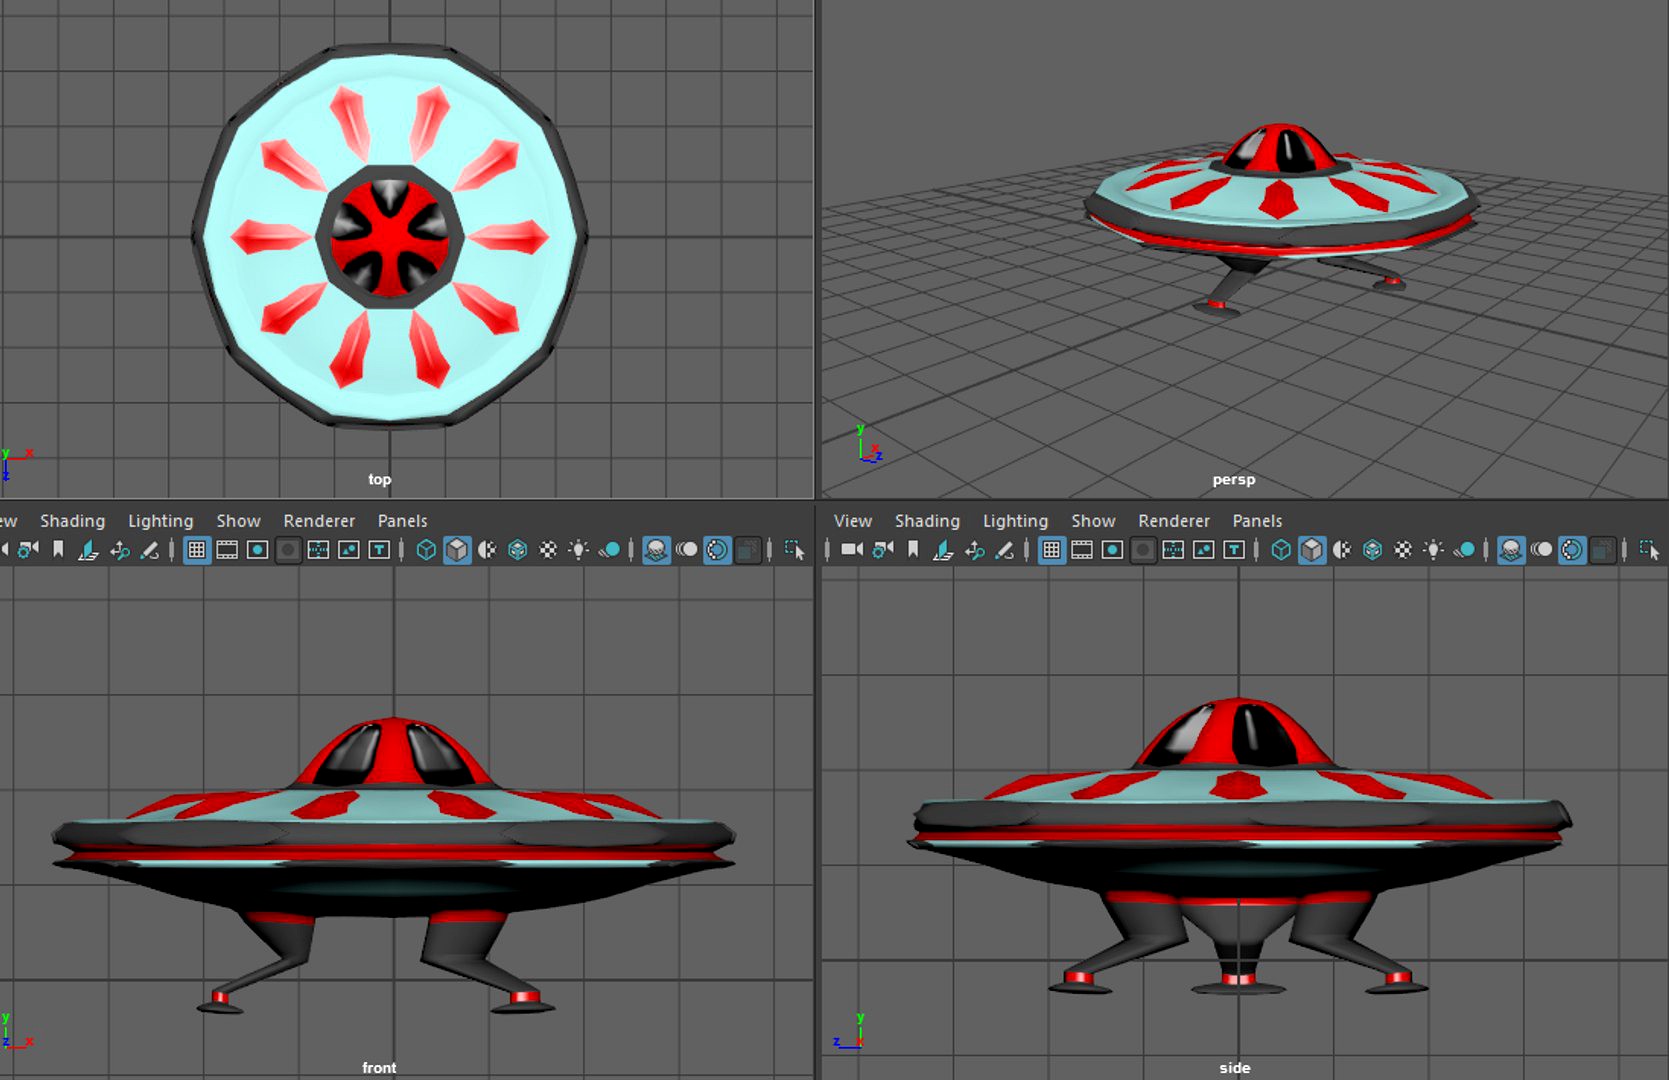Image resolution: width=1669 pixels, height=1080 pixels.
Task: Select Smooth Shade All in front panel toolbar
Action: [x=457, y=549]
